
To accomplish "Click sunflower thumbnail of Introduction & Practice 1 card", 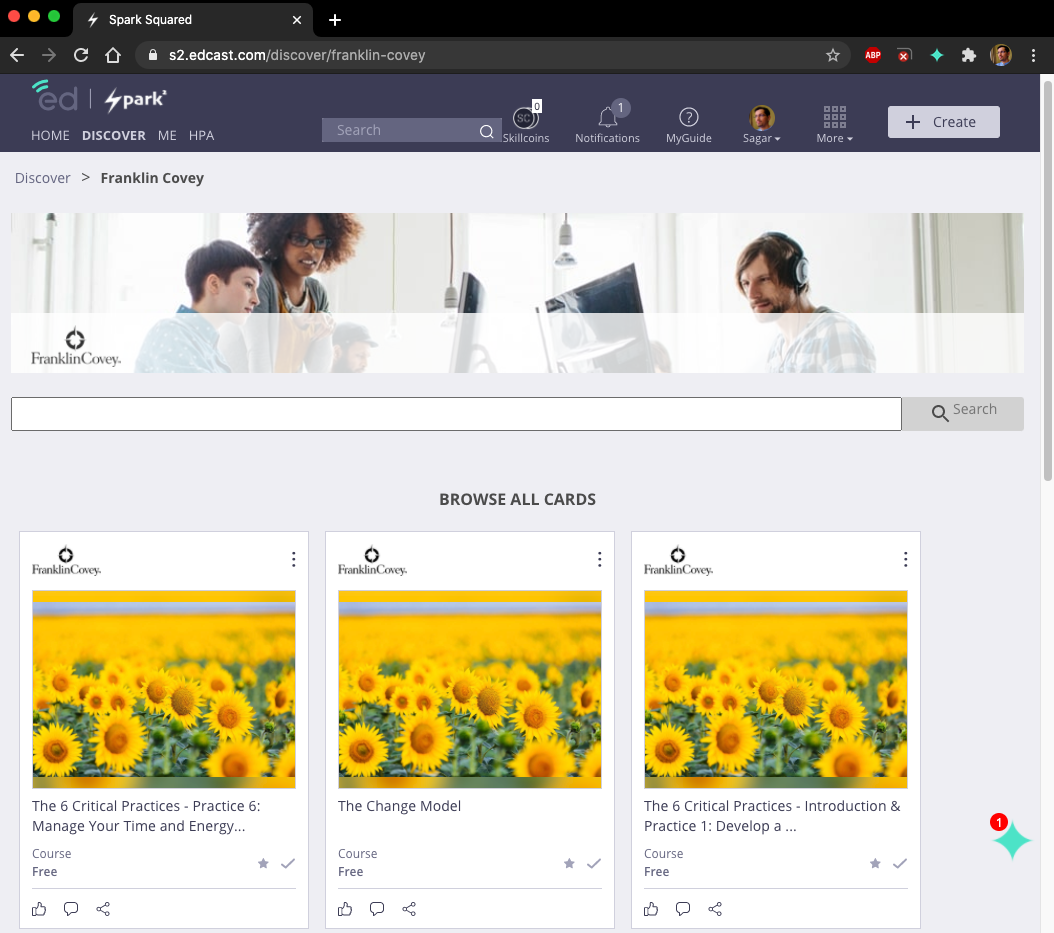I will click(x=776, y=689).
